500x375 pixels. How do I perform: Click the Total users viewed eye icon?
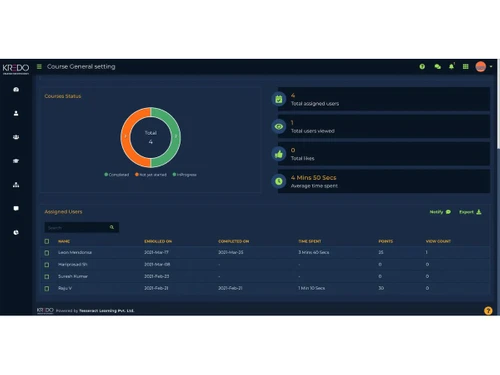pyautogui.click(x=279, y=126)
